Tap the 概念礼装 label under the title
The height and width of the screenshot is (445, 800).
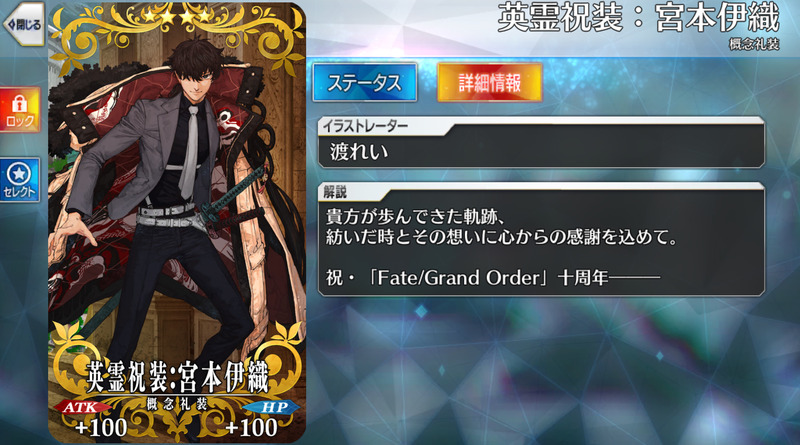754,44
